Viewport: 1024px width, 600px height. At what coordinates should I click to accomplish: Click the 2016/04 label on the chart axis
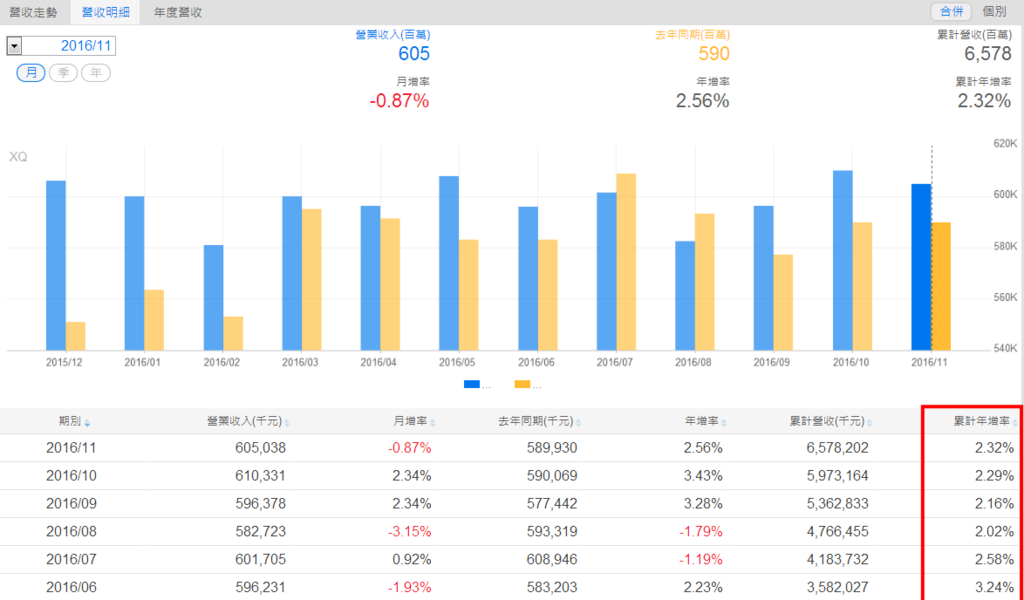pyautogui.click(x=379, y=362)
